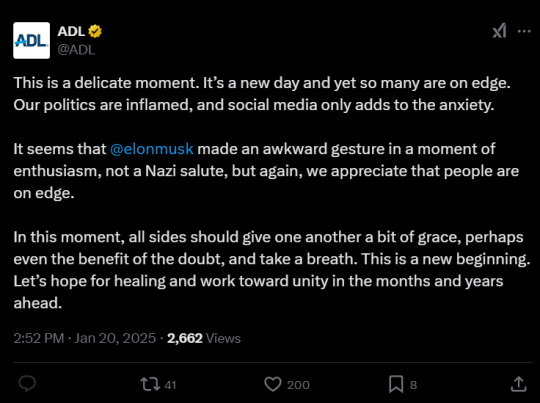Bookmark this ADL post
540x403 pixels.
[x=396, y=384]
